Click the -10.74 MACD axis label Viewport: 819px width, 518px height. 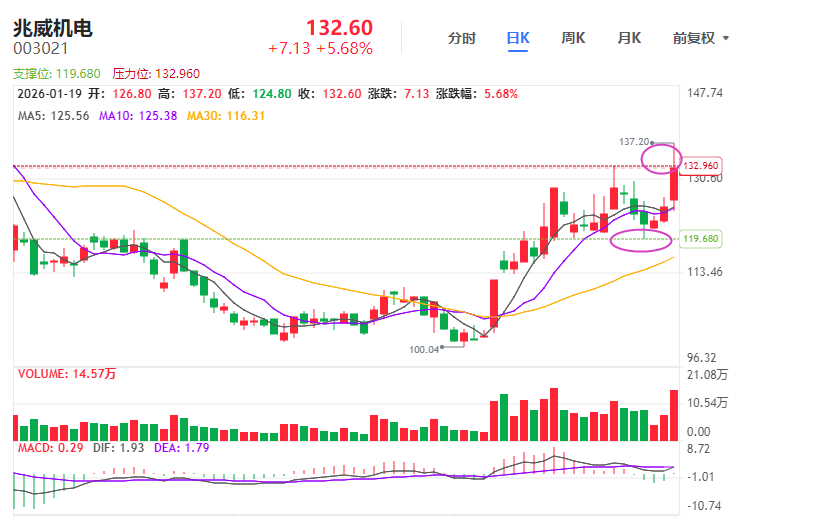coord(704,505)
